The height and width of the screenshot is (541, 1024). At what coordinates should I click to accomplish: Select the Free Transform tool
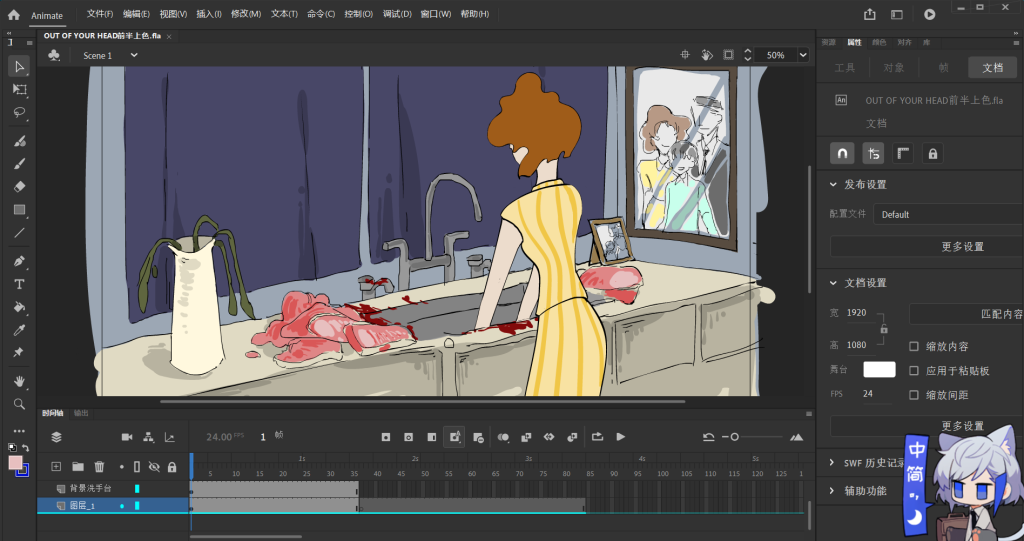tap(19, 90)
